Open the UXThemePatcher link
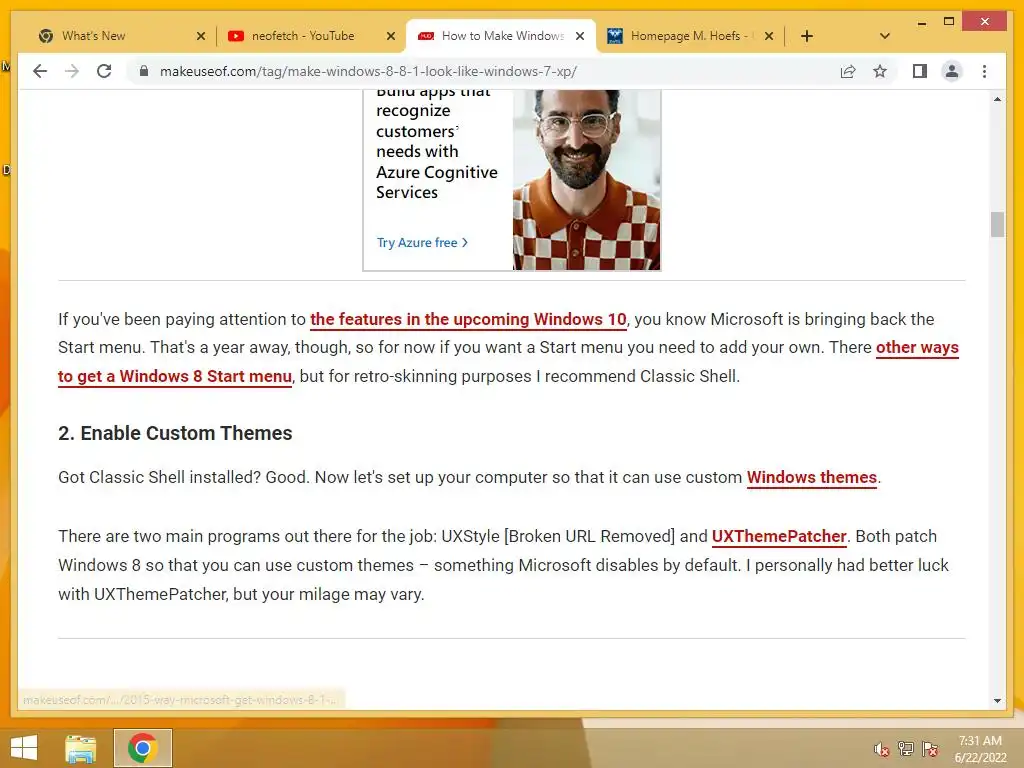Viewport: 1024px width, 768px height. (x=779, y=536)
